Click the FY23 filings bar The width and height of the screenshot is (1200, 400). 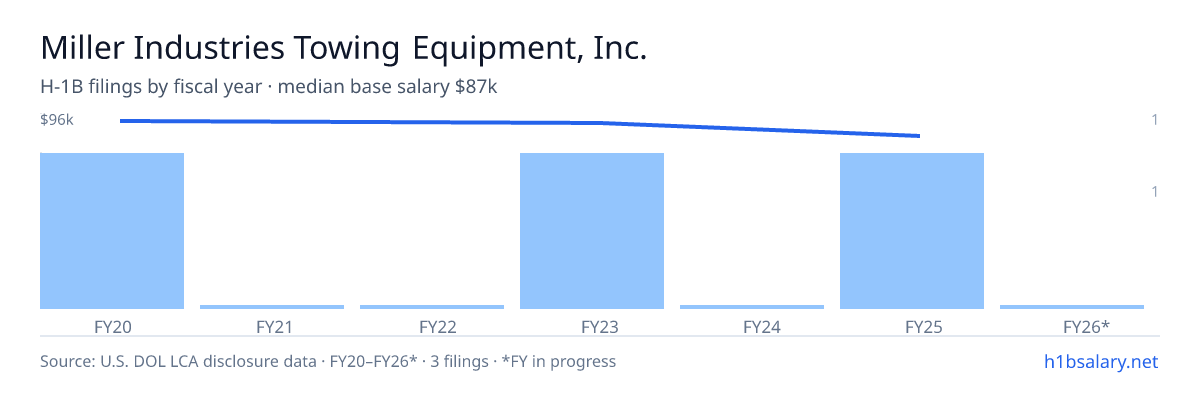[x=592, y=231]
